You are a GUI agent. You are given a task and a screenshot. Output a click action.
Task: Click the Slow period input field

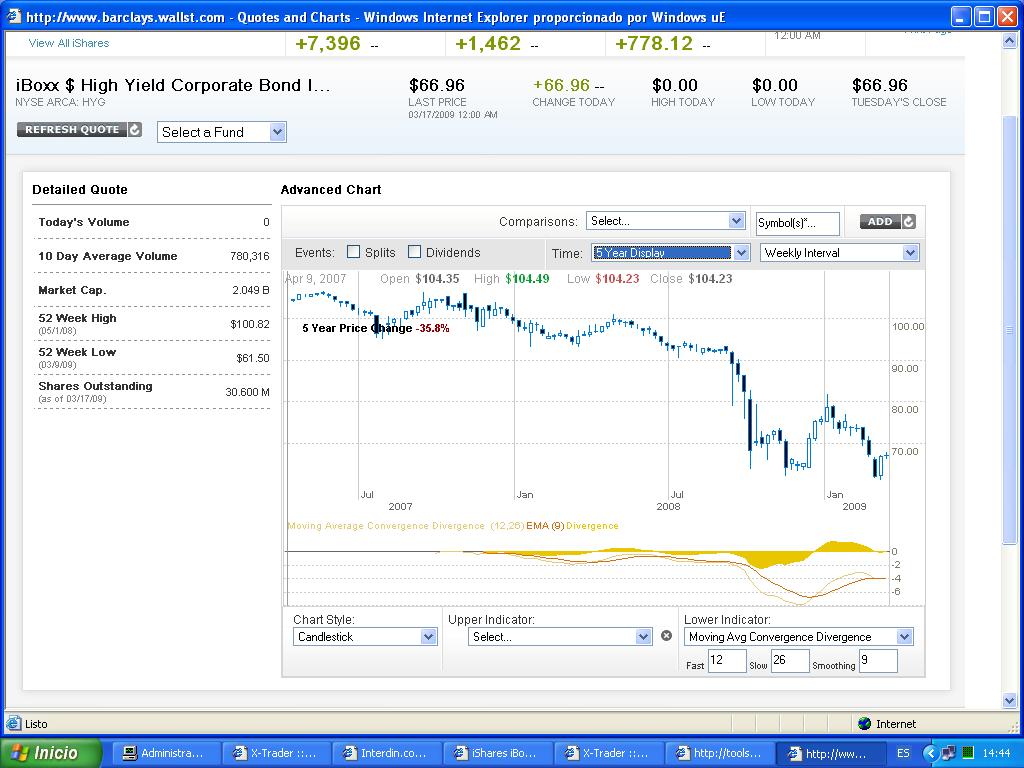[x=790, y=660]
